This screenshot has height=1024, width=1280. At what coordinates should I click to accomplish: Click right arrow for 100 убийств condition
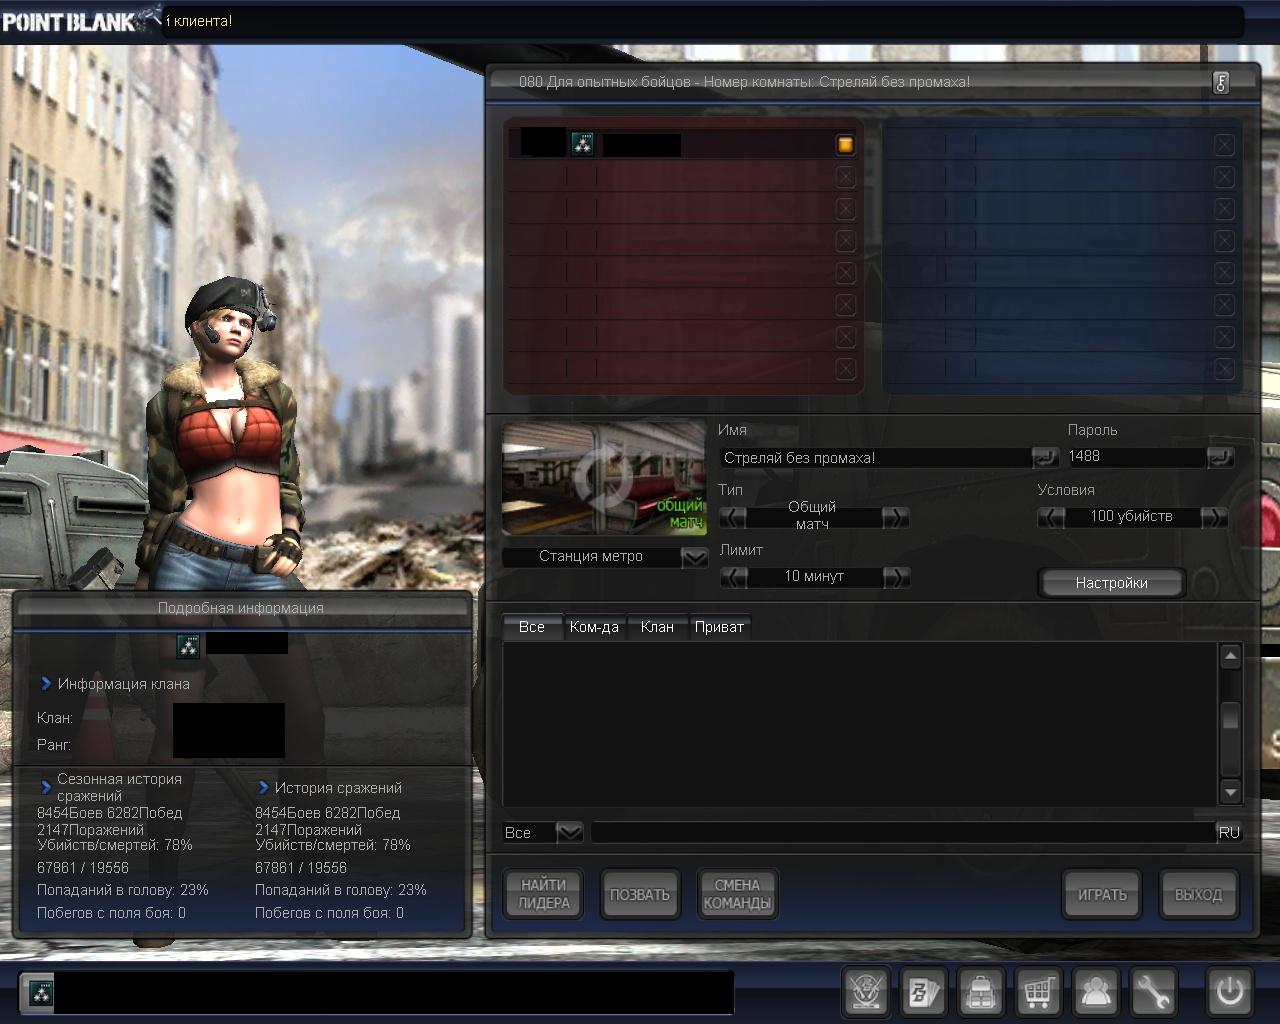(x=1212, y=517)
